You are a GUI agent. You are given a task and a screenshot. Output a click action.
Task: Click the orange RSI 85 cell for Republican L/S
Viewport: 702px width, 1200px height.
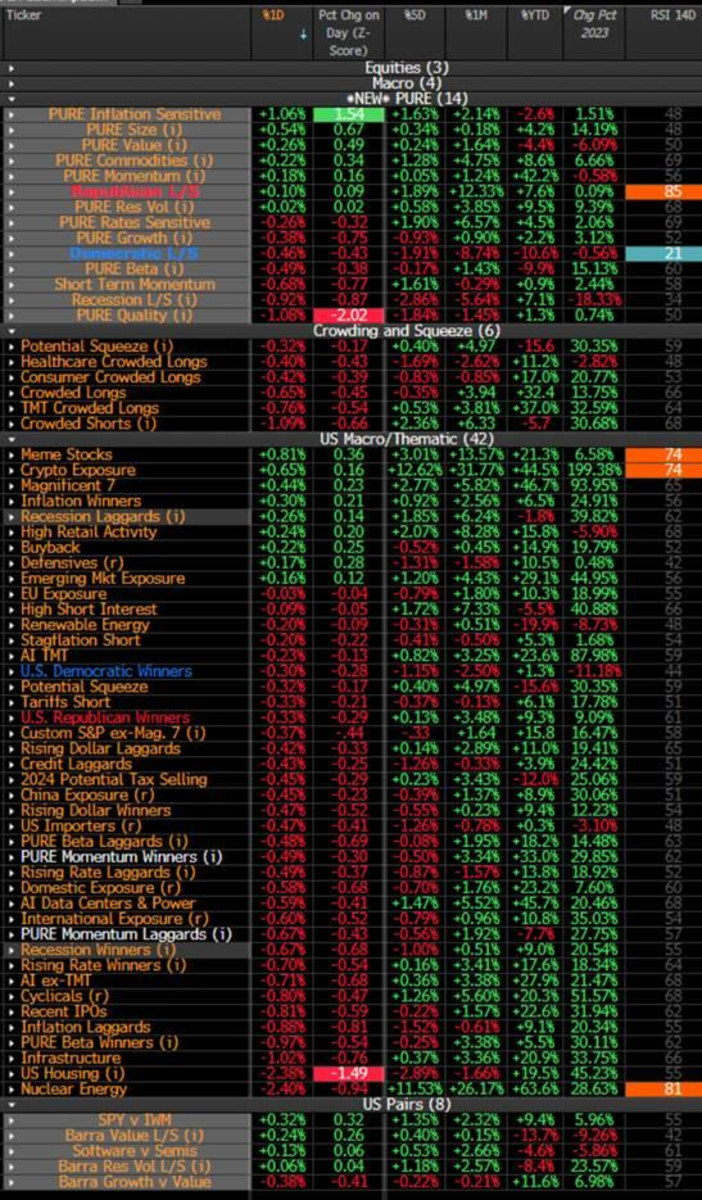(x=661, y=192)
